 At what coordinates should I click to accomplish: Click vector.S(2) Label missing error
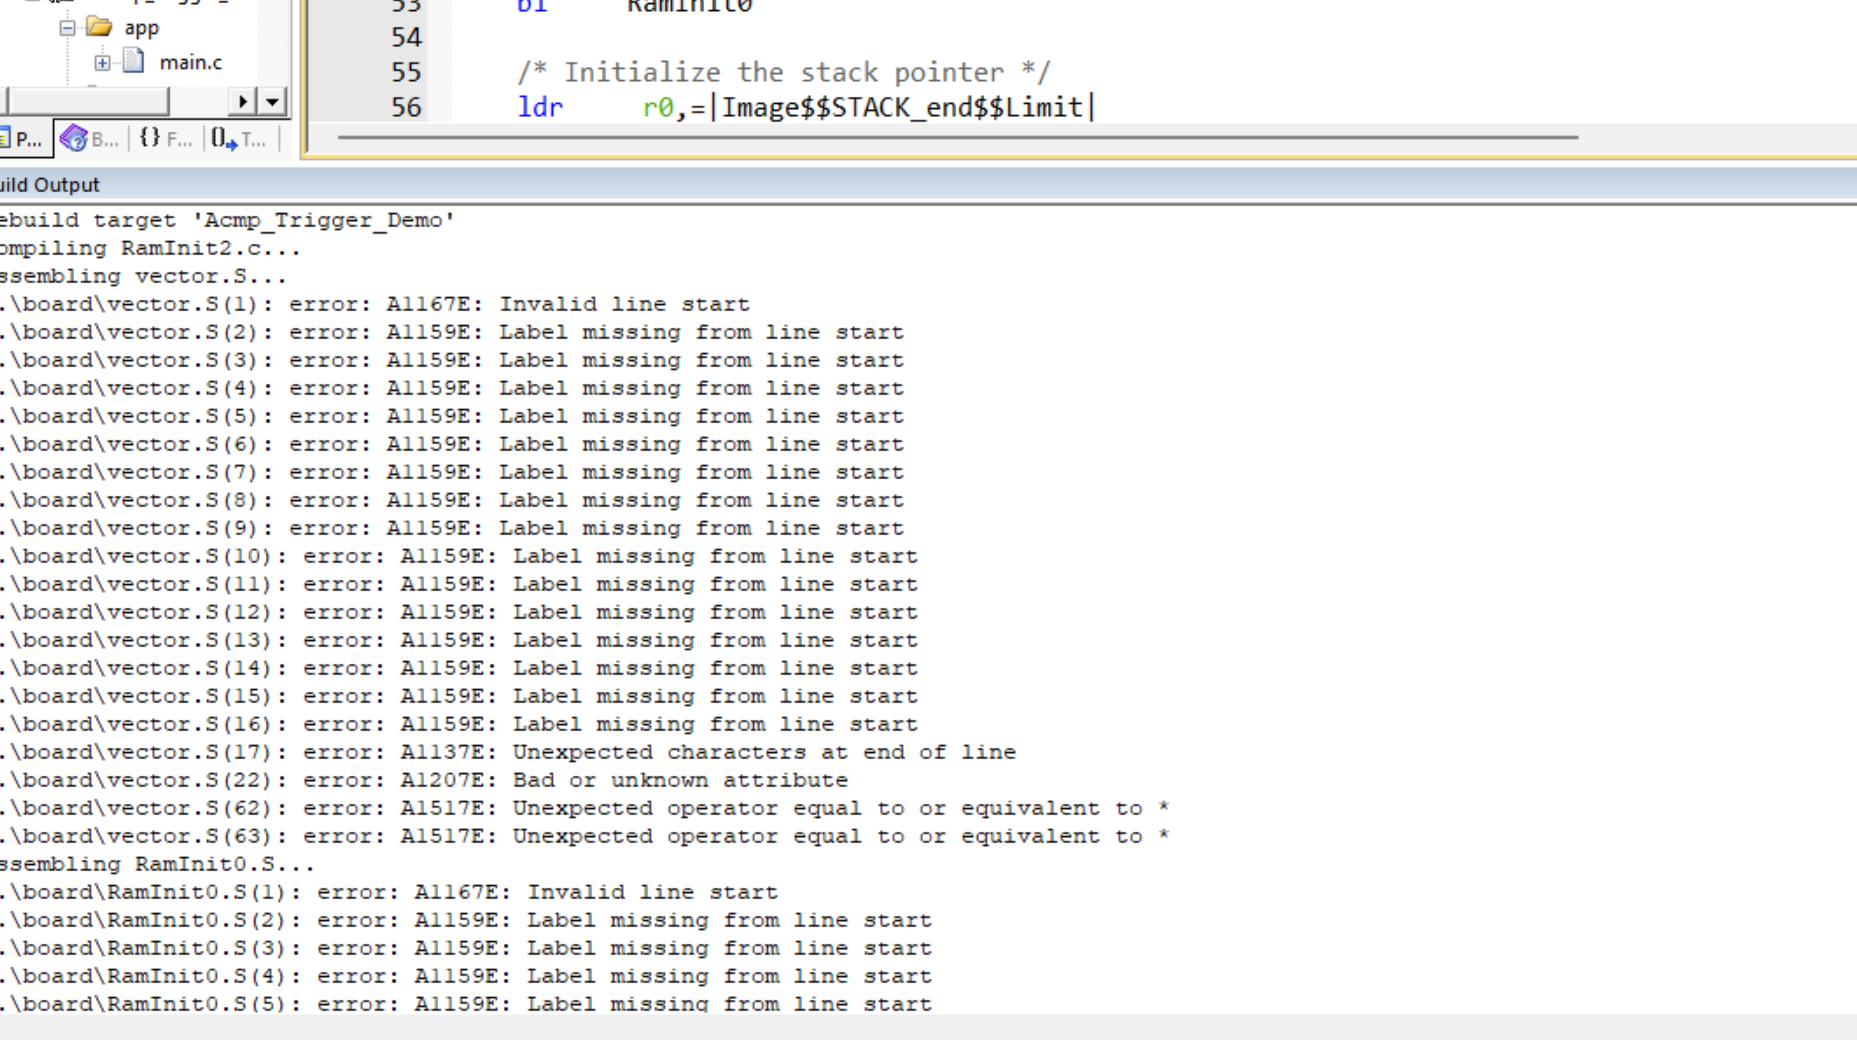coord(452,332)
